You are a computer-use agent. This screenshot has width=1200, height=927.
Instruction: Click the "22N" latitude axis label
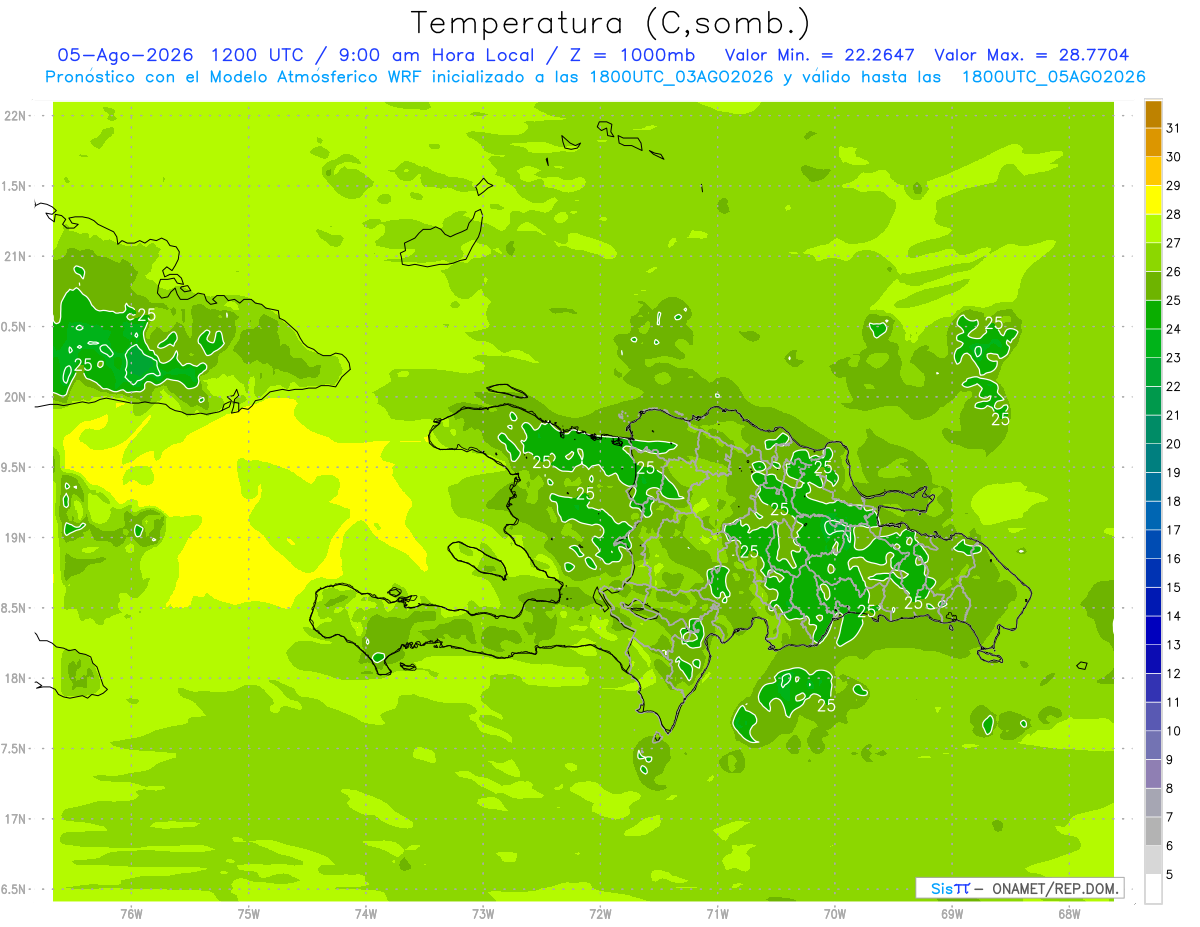(14, 115)
